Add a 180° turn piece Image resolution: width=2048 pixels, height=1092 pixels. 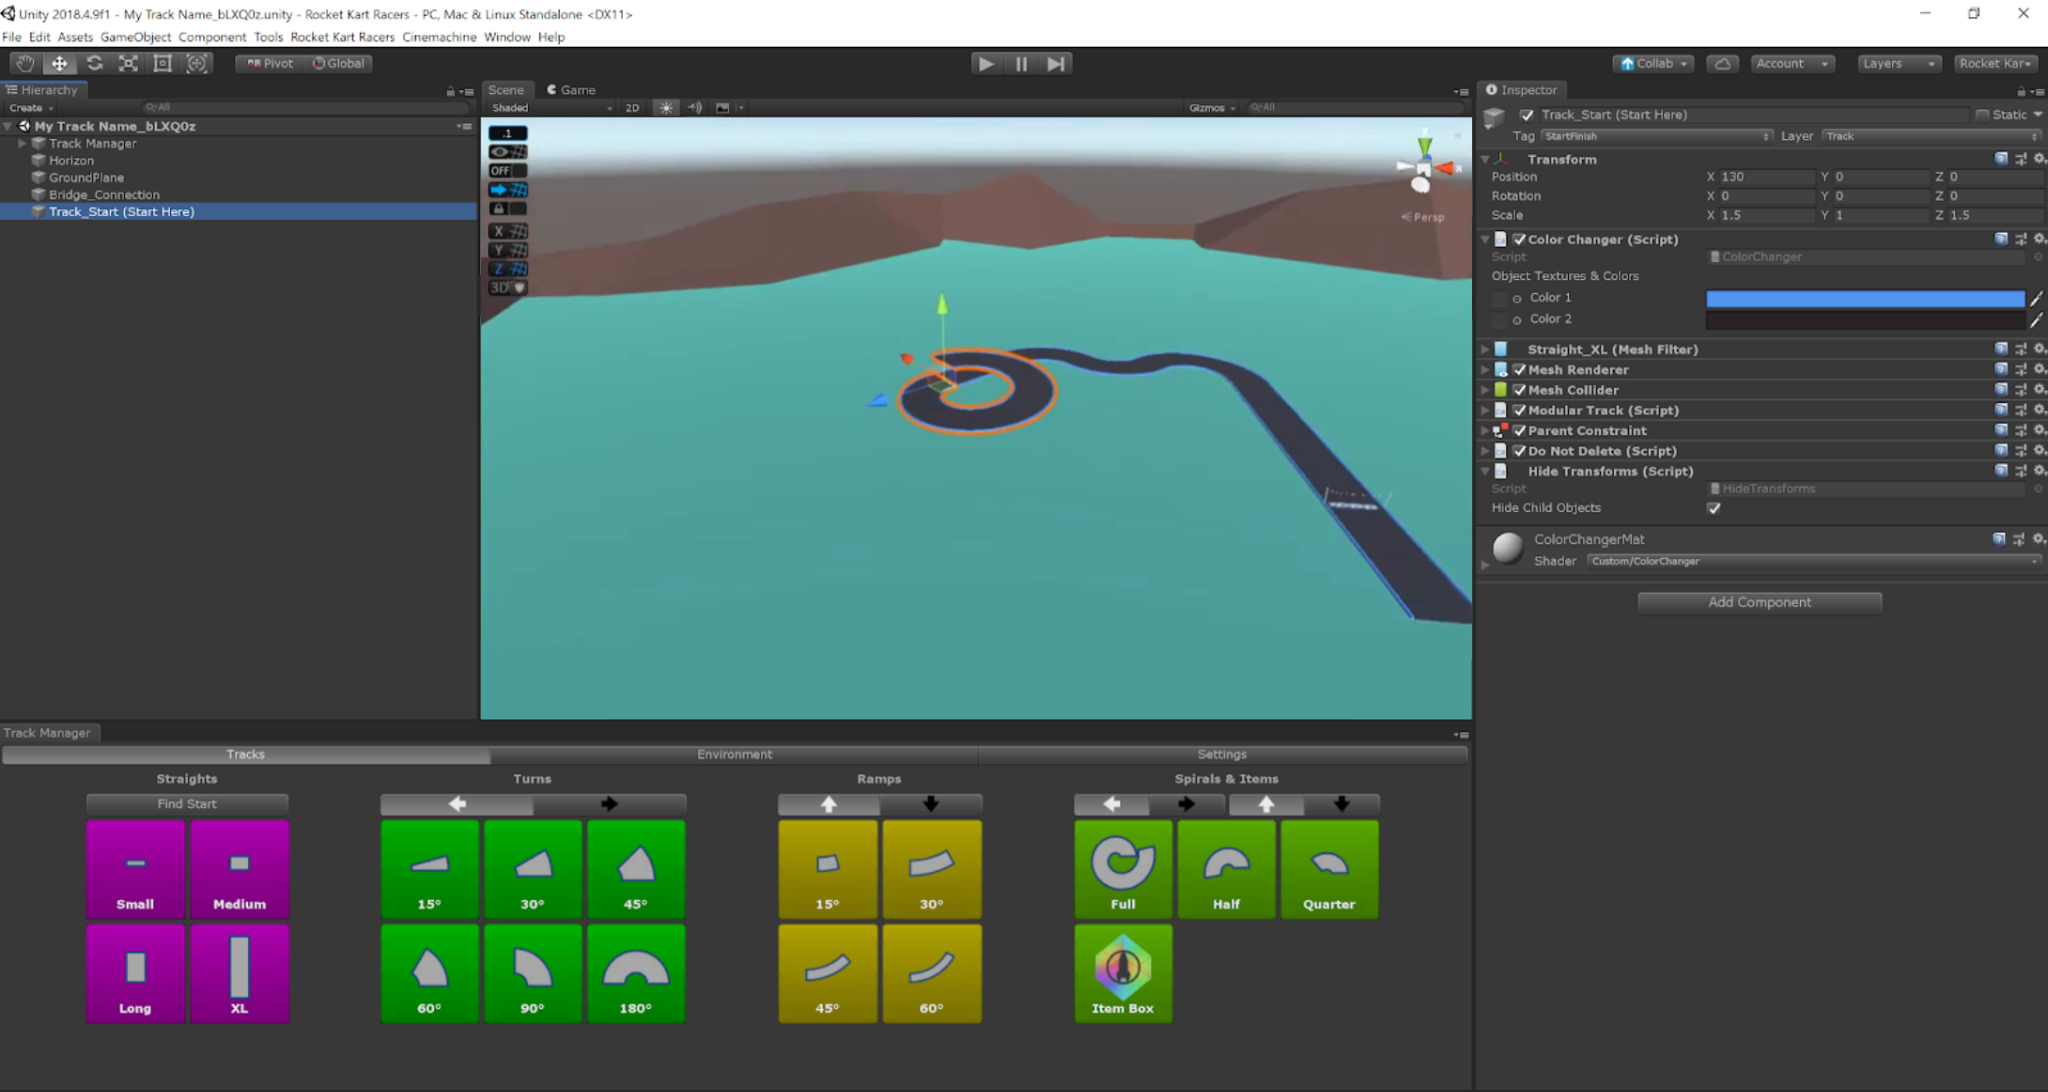[635, 973]
